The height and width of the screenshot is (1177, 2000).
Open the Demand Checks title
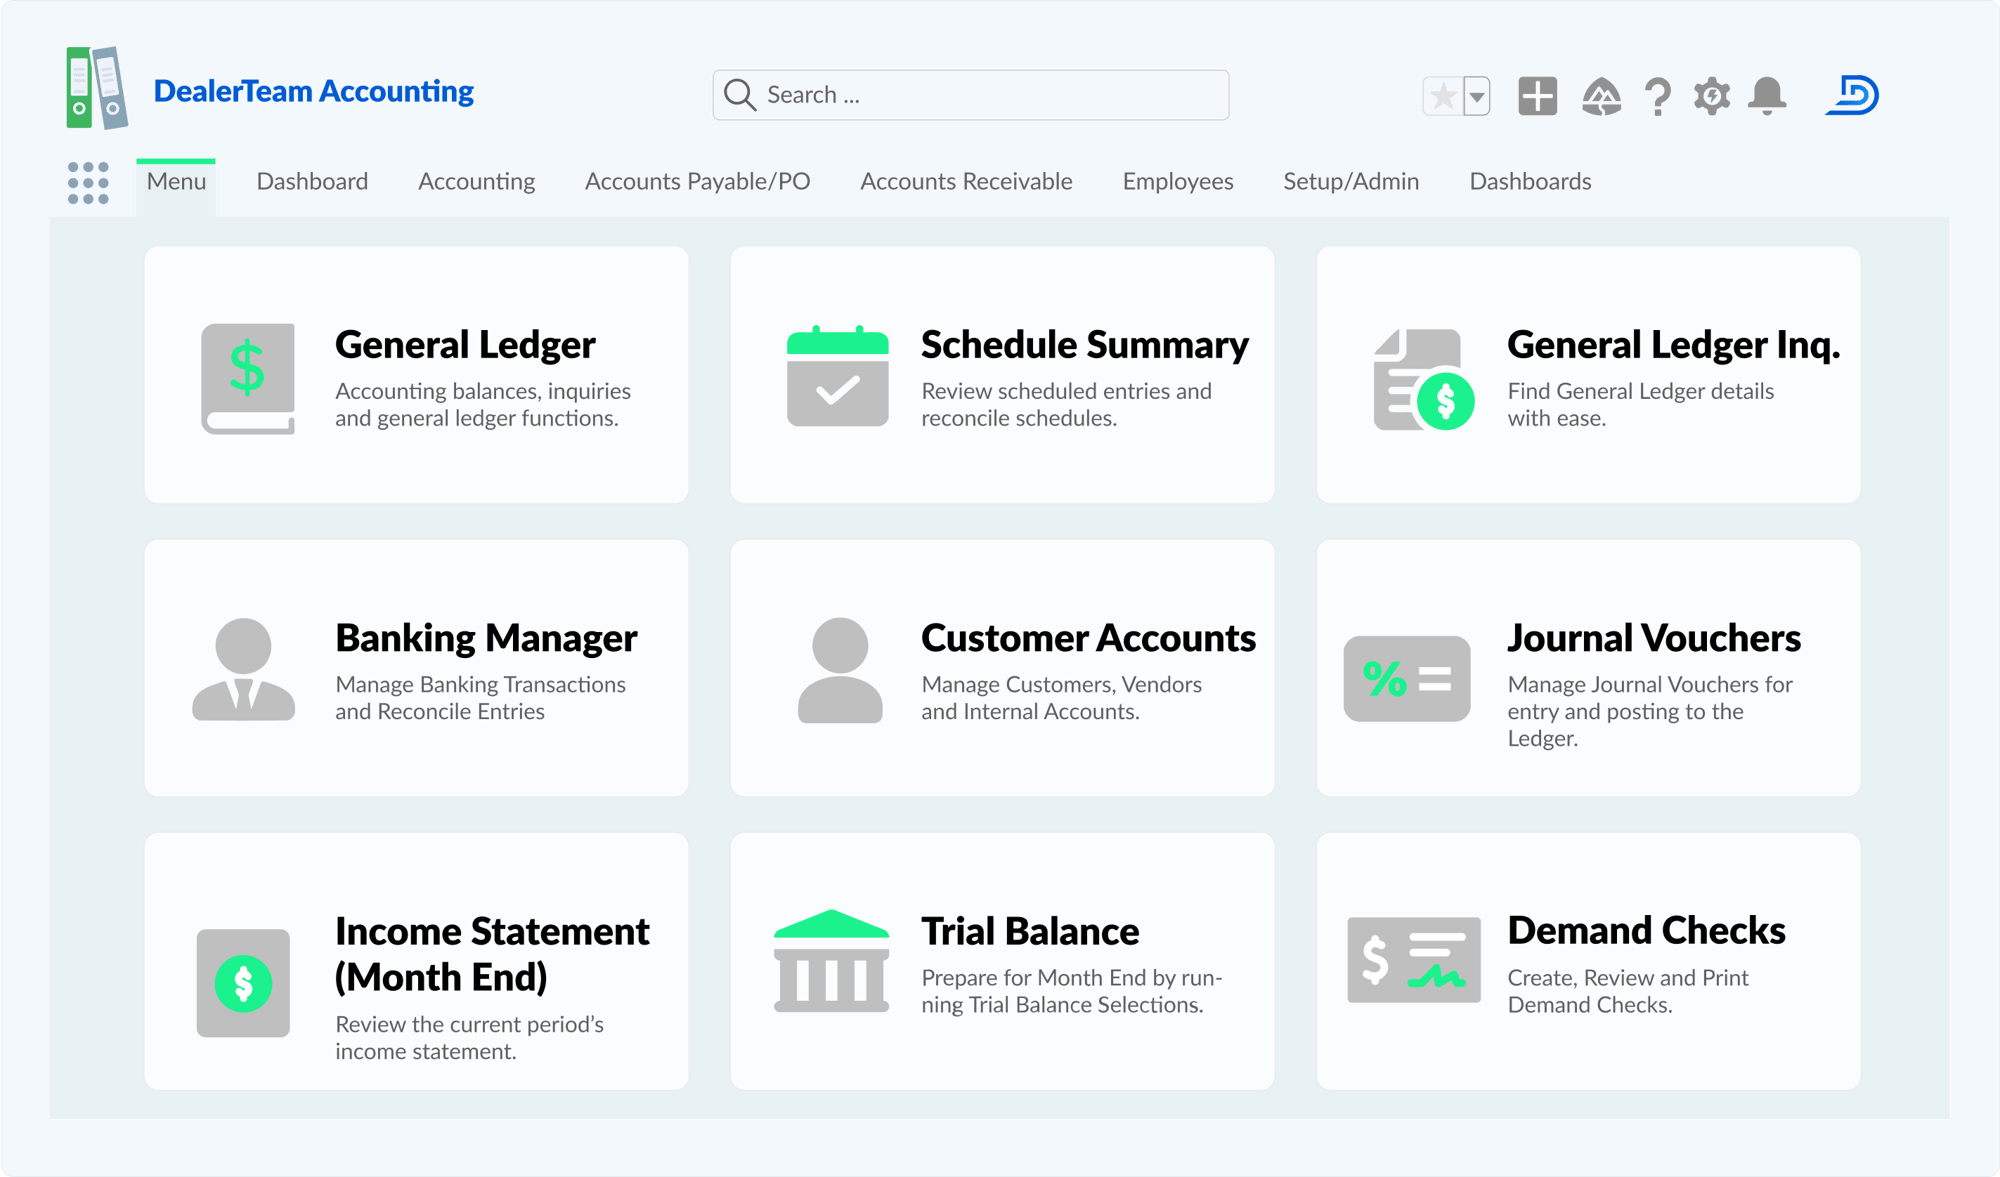(1646, 931)
